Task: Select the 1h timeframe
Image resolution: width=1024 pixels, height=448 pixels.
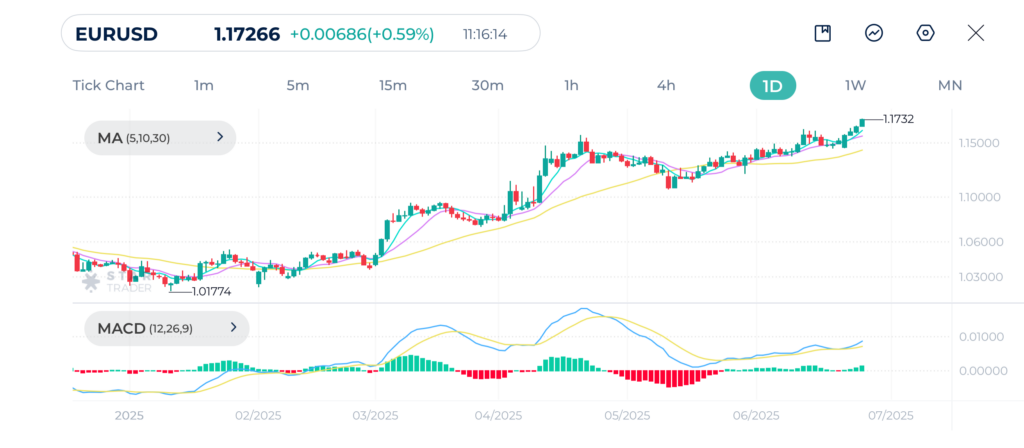Action: [x=571, y=85]
